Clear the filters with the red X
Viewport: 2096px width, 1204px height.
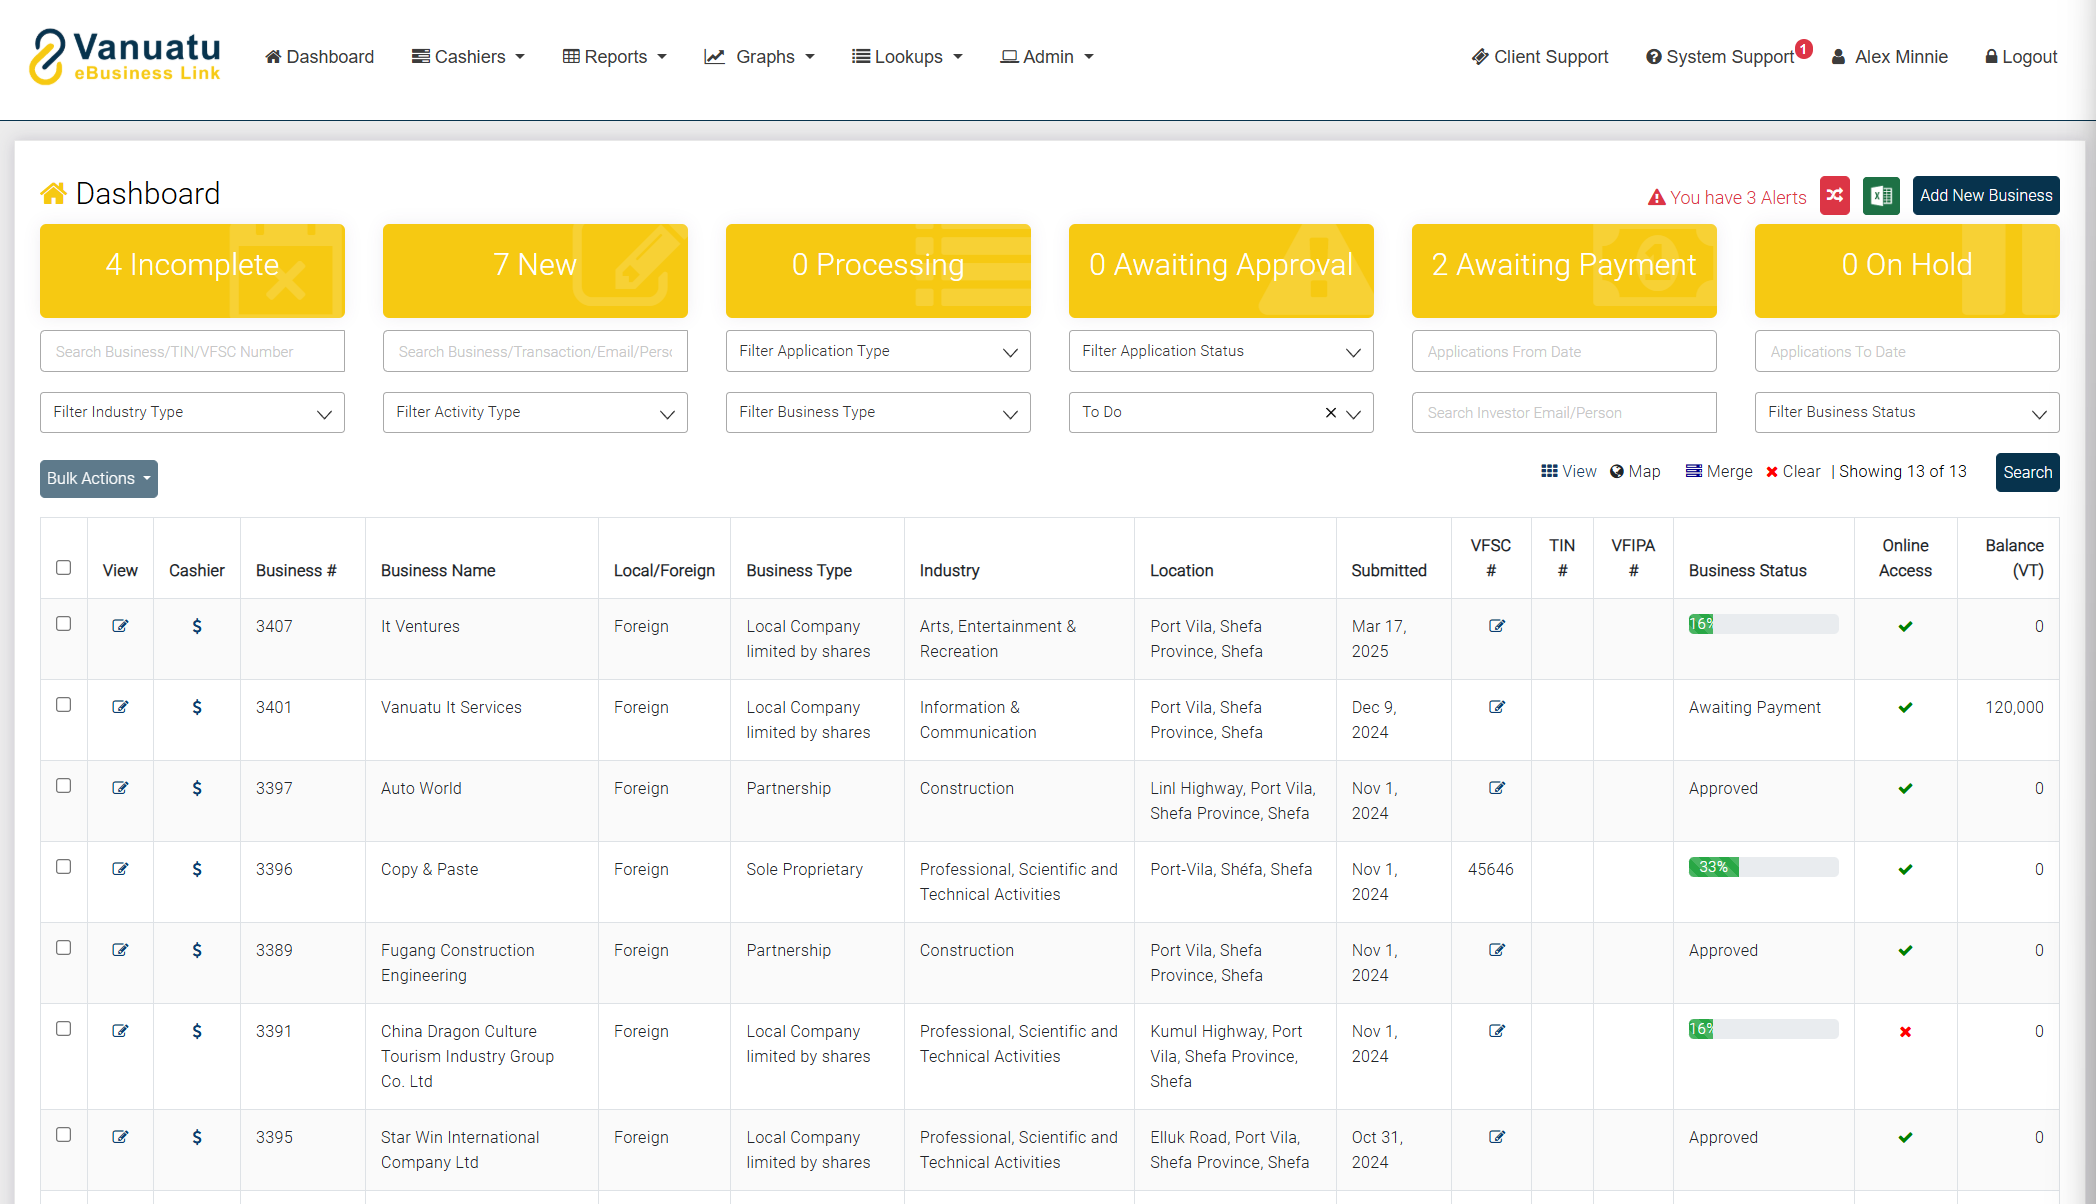1792,472
